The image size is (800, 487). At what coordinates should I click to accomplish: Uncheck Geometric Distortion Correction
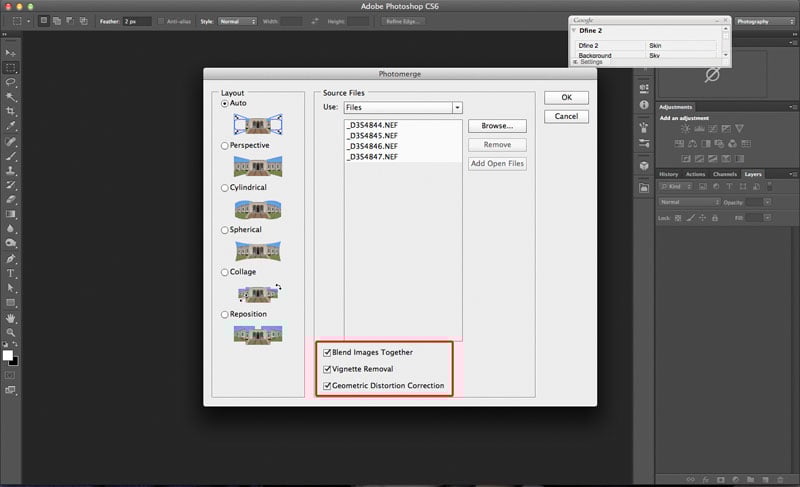point(327,386)
